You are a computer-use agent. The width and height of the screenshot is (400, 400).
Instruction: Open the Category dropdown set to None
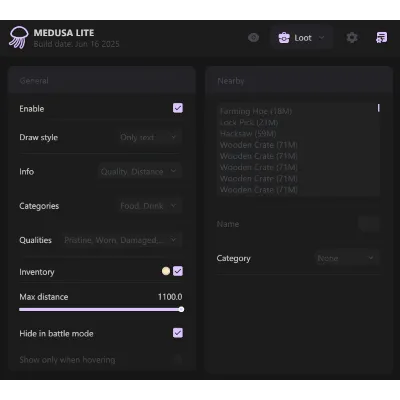346,258
